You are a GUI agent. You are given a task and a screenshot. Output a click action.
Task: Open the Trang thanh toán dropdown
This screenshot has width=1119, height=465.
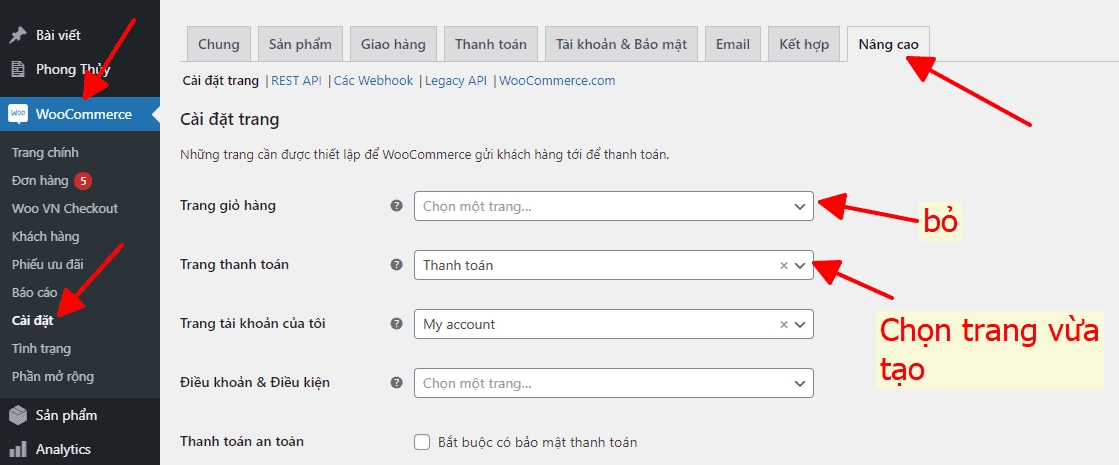point(614,265)
